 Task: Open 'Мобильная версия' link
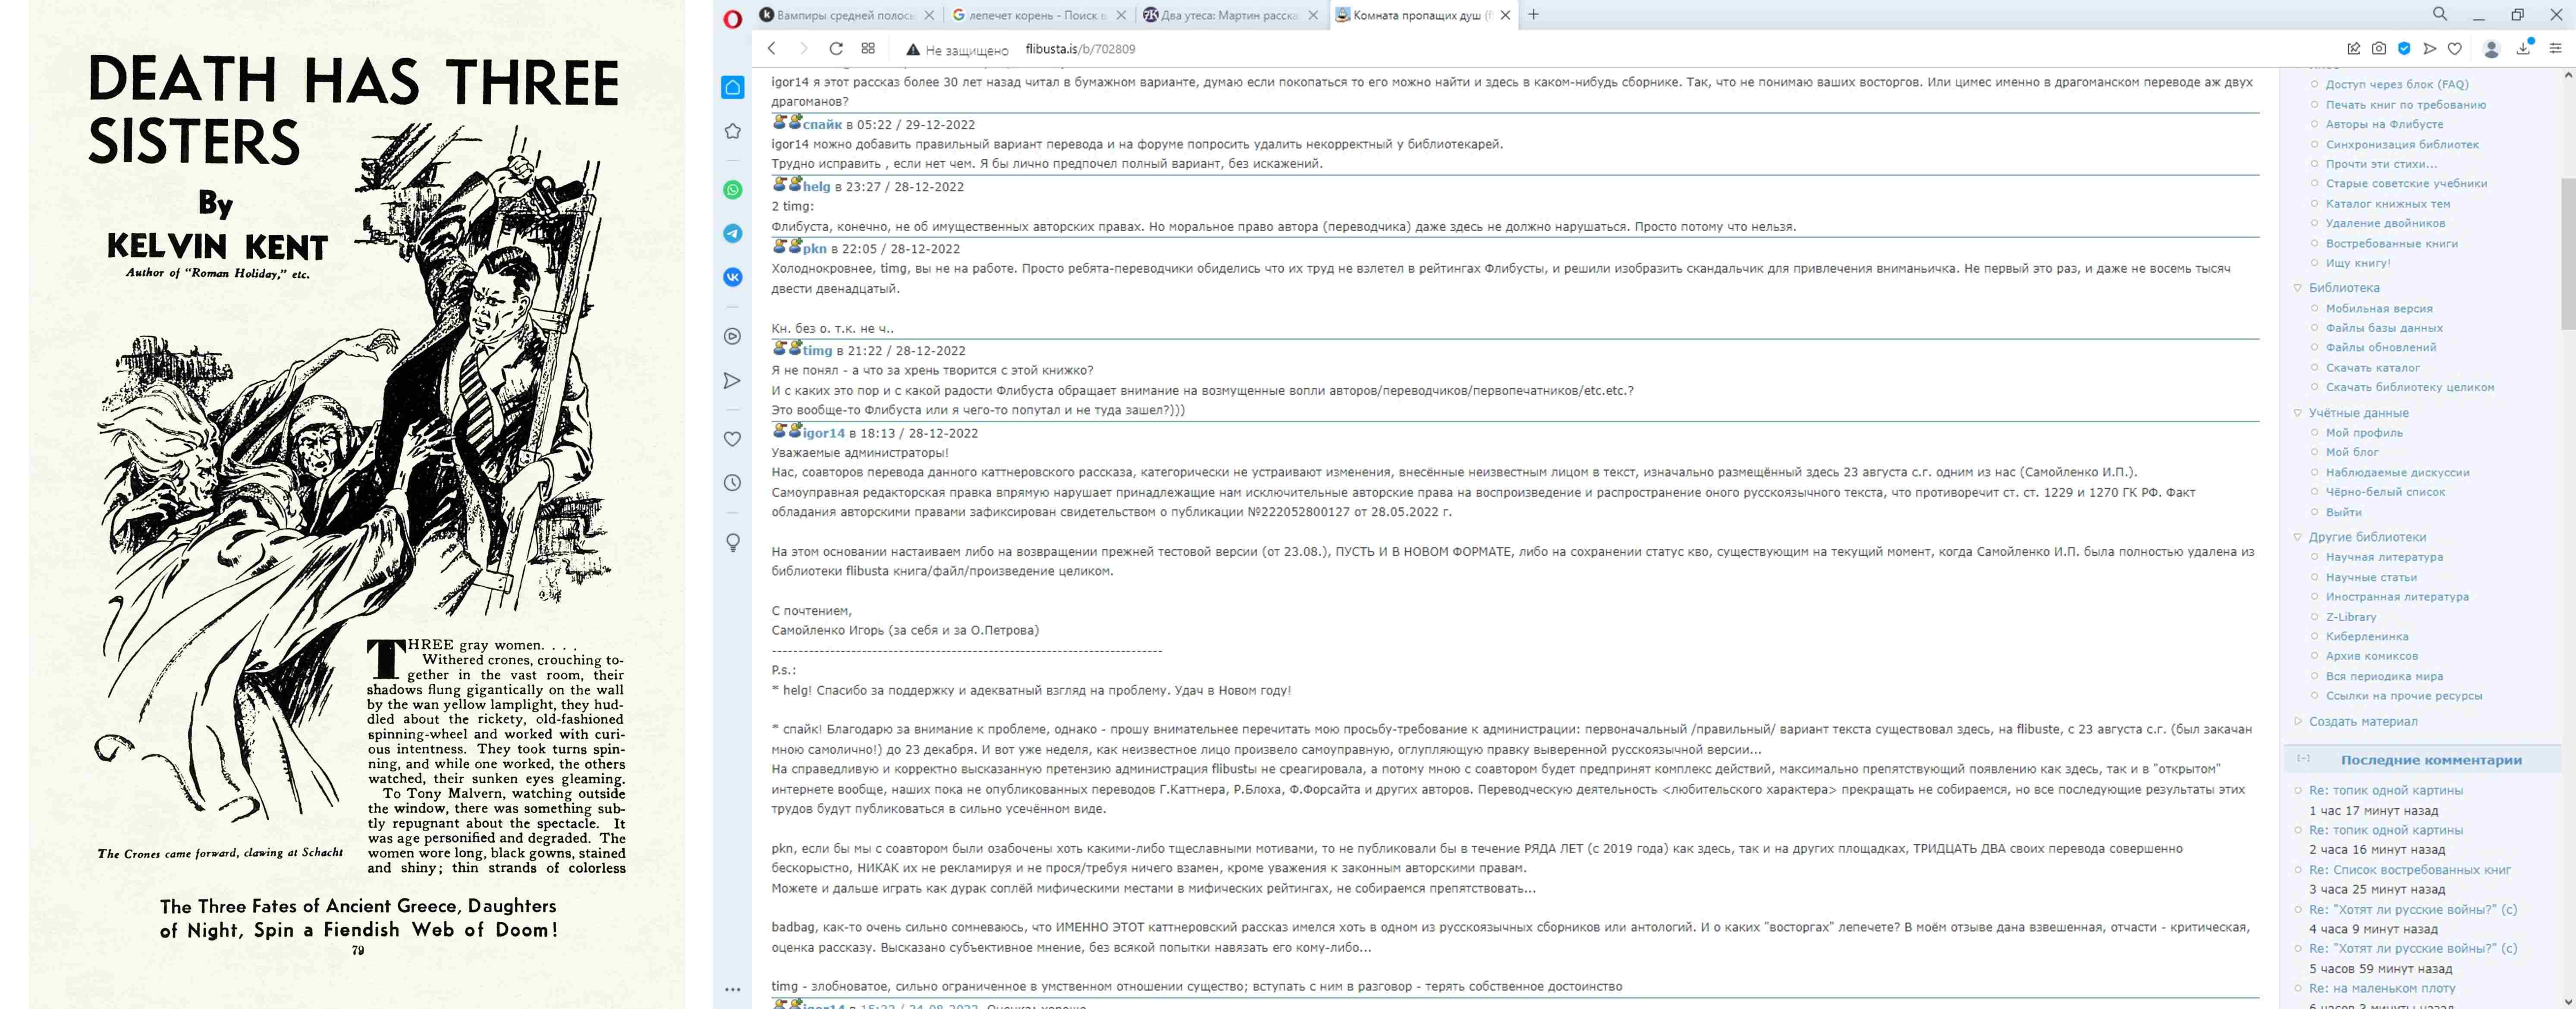[2379, 309]
